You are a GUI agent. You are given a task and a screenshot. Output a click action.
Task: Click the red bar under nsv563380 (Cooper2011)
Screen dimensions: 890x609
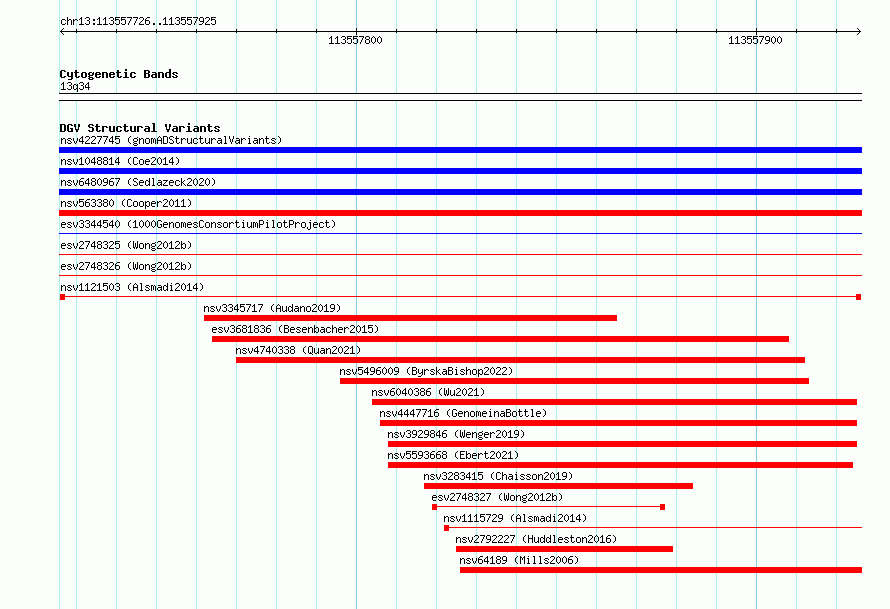pyautogui.click(x=460, y=213)
